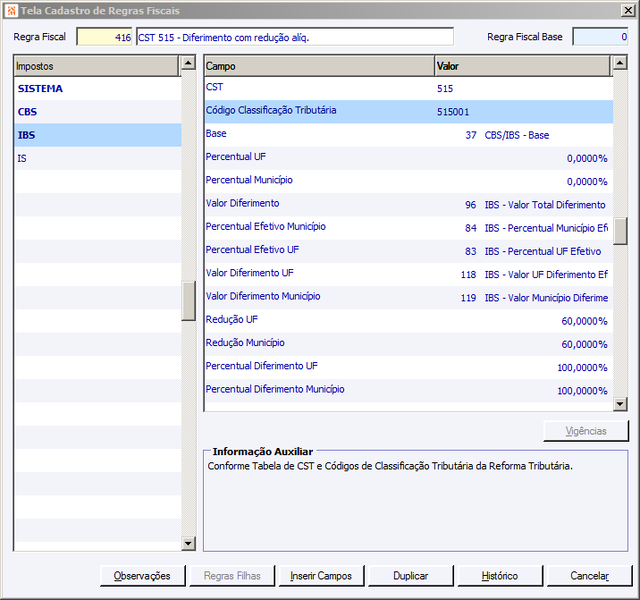Click the Impostos list scroll down arrow

188,543
